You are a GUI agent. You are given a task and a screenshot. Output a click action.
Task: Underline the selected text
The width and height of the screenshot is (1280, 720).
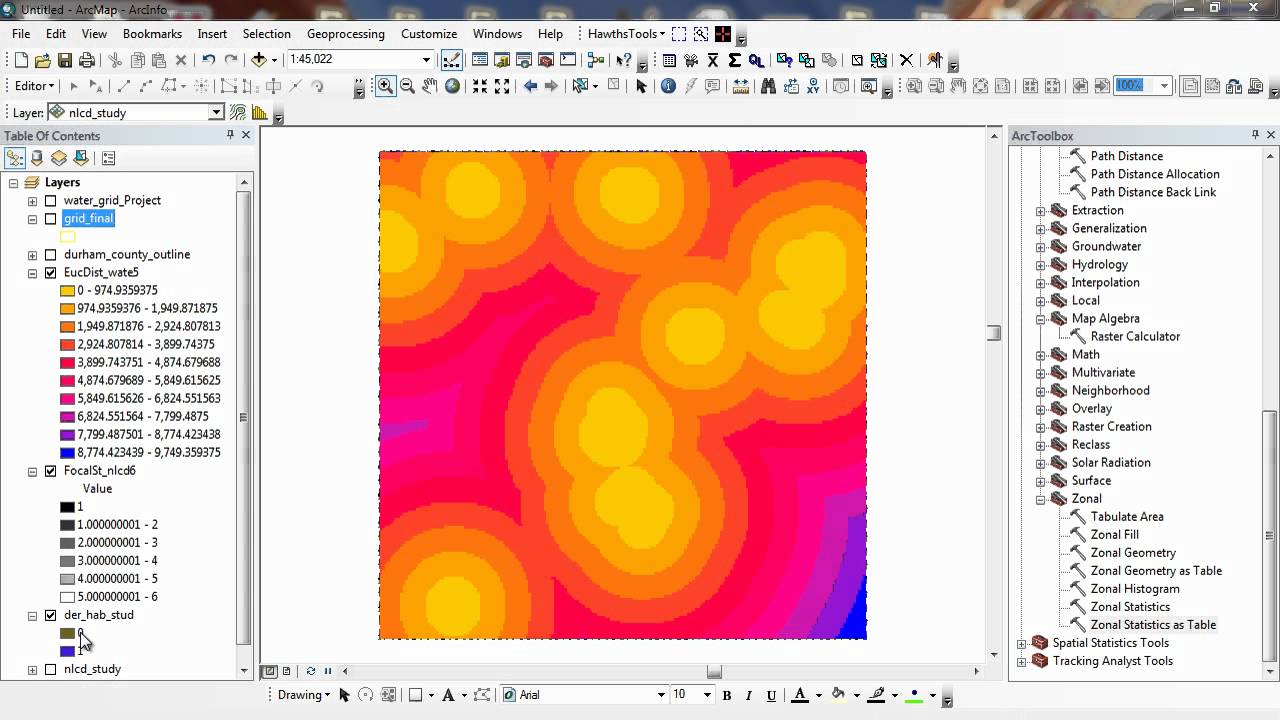pyautogui.click(x=771, y=695)
